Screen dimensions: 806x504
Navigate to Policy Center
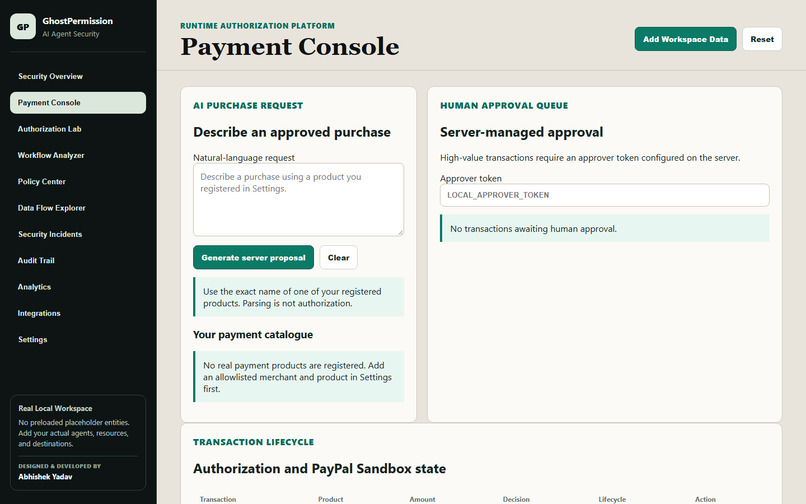[78, 182]
